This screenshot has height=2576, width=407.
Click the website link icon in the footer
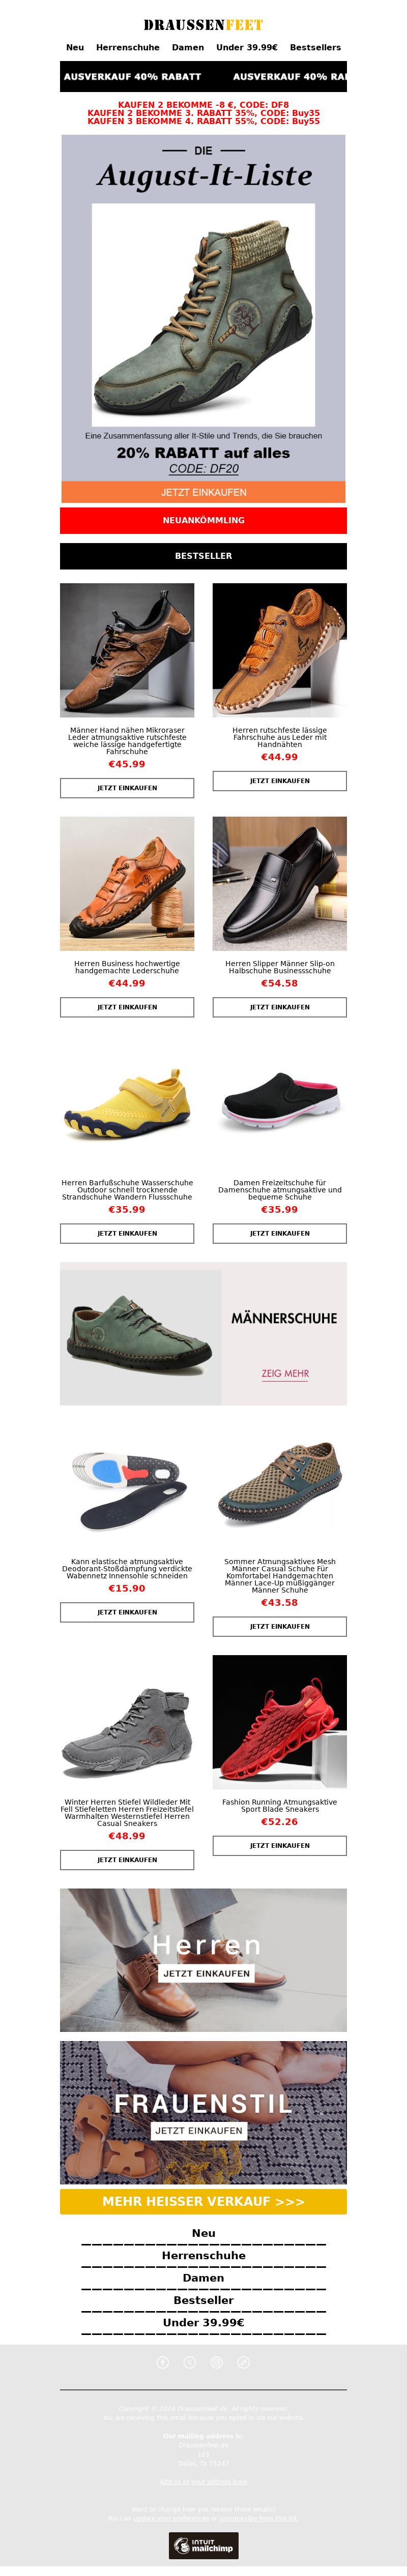coord(243,2362)
